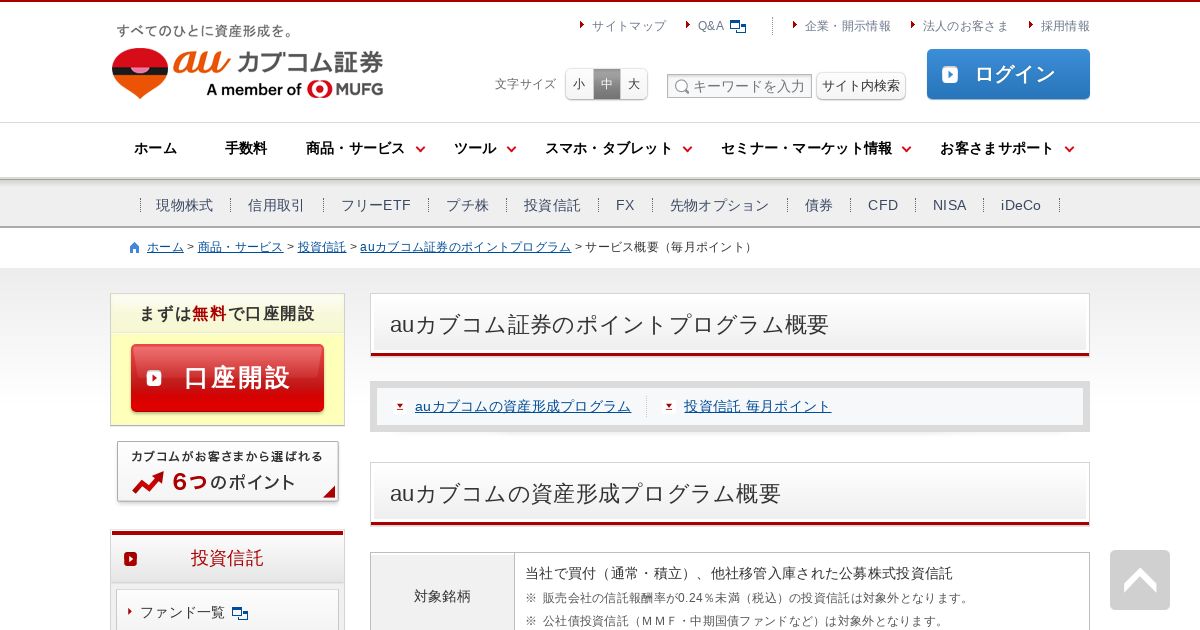Jump to auカブコムの資産形成プログラム anchor link
The image size is (1200, 630).
coord(523,406)
